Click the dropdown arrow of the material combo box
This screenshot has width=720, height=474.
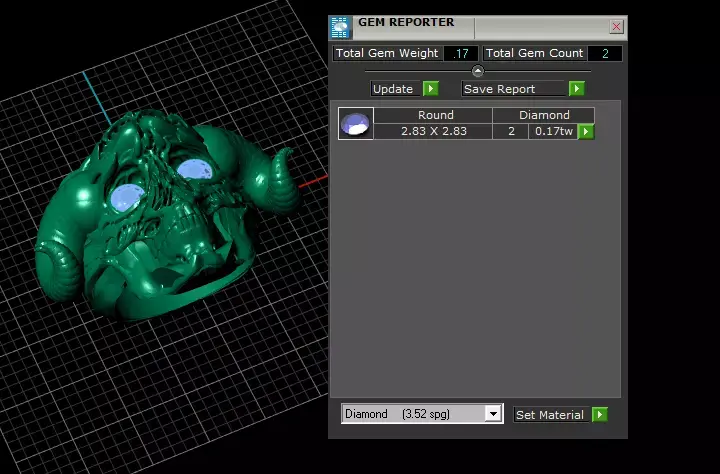click(x=493, y=414)
